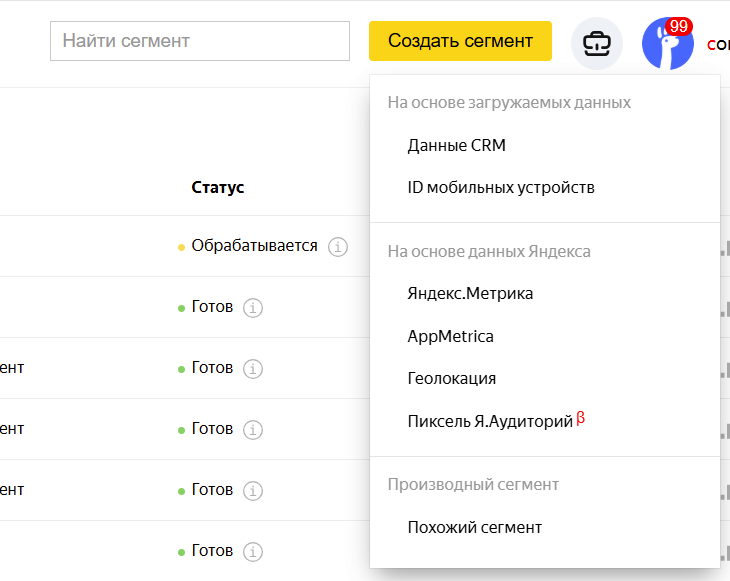Click the 'Производный сегмент' group heading
Viewport: 730px width, 581px height.
473,485
